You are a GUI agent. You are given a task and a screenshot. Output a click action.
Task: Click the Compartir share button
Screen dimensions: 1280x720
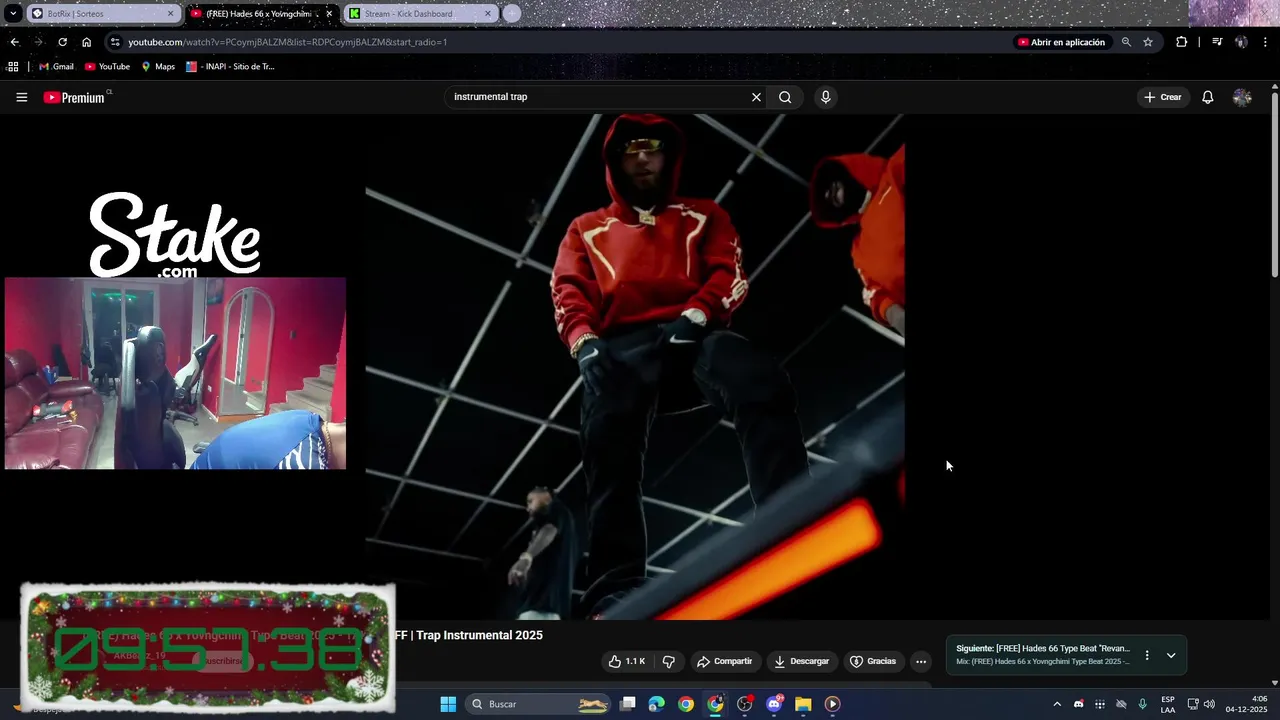tap(724, 661)
